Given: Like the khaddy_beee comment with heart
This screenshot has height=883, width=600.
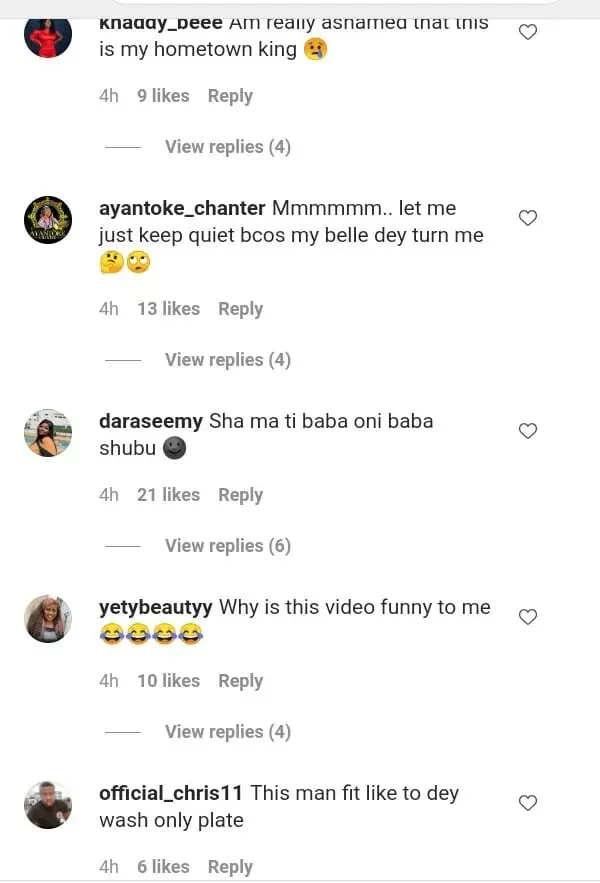Looking at the screenshot, I should pyautogui.click(x=528, y=32).
